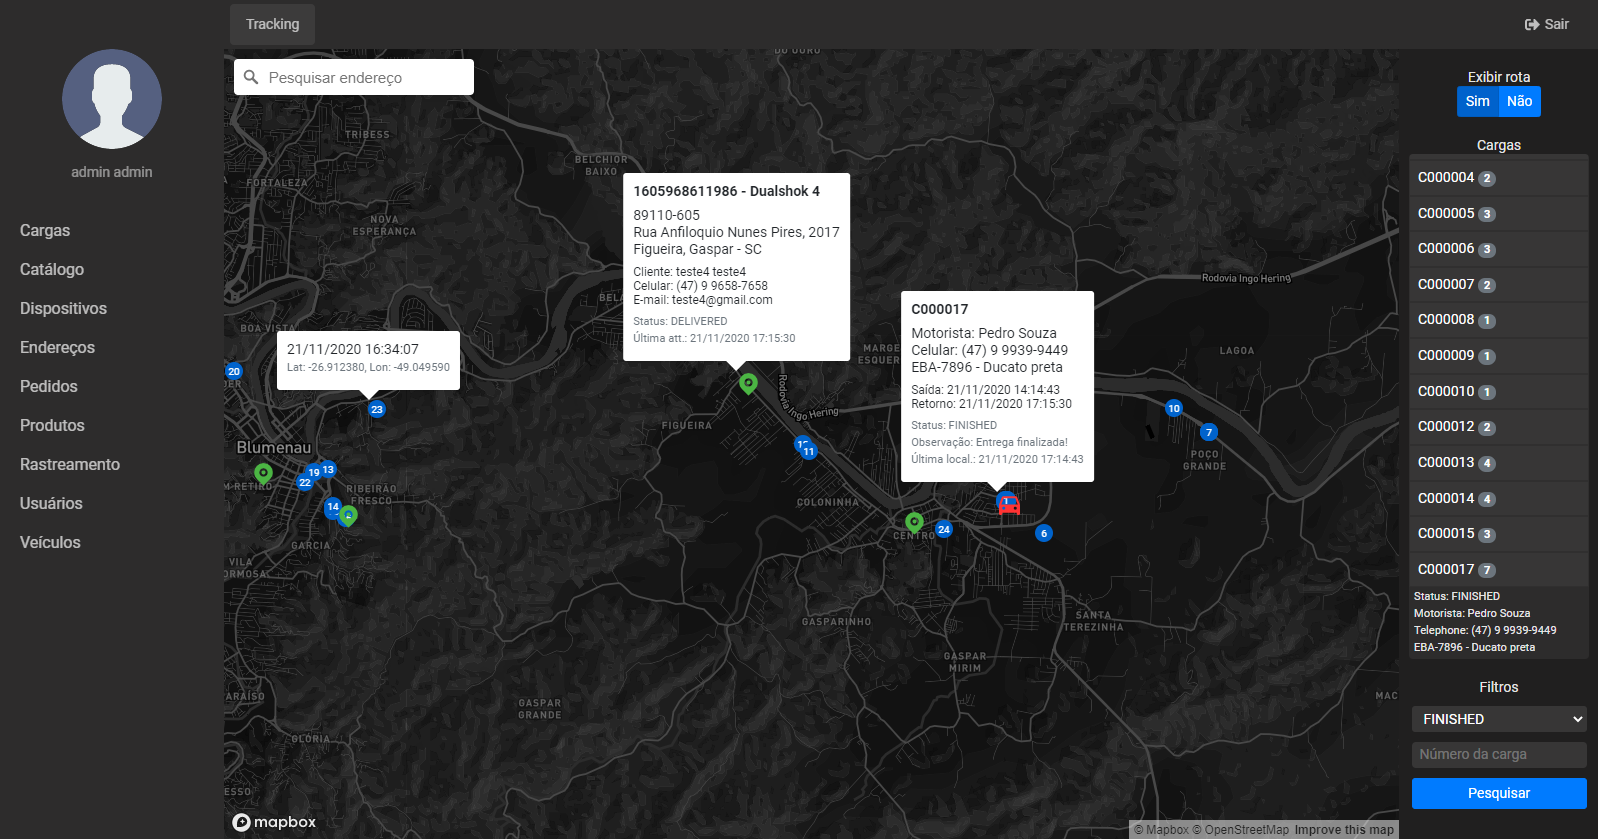Image resolution: width=1598 pixels, height=839 pixels.
Task: Expand cargo C000004 in the list
Action: click(x=1499, y=177)
